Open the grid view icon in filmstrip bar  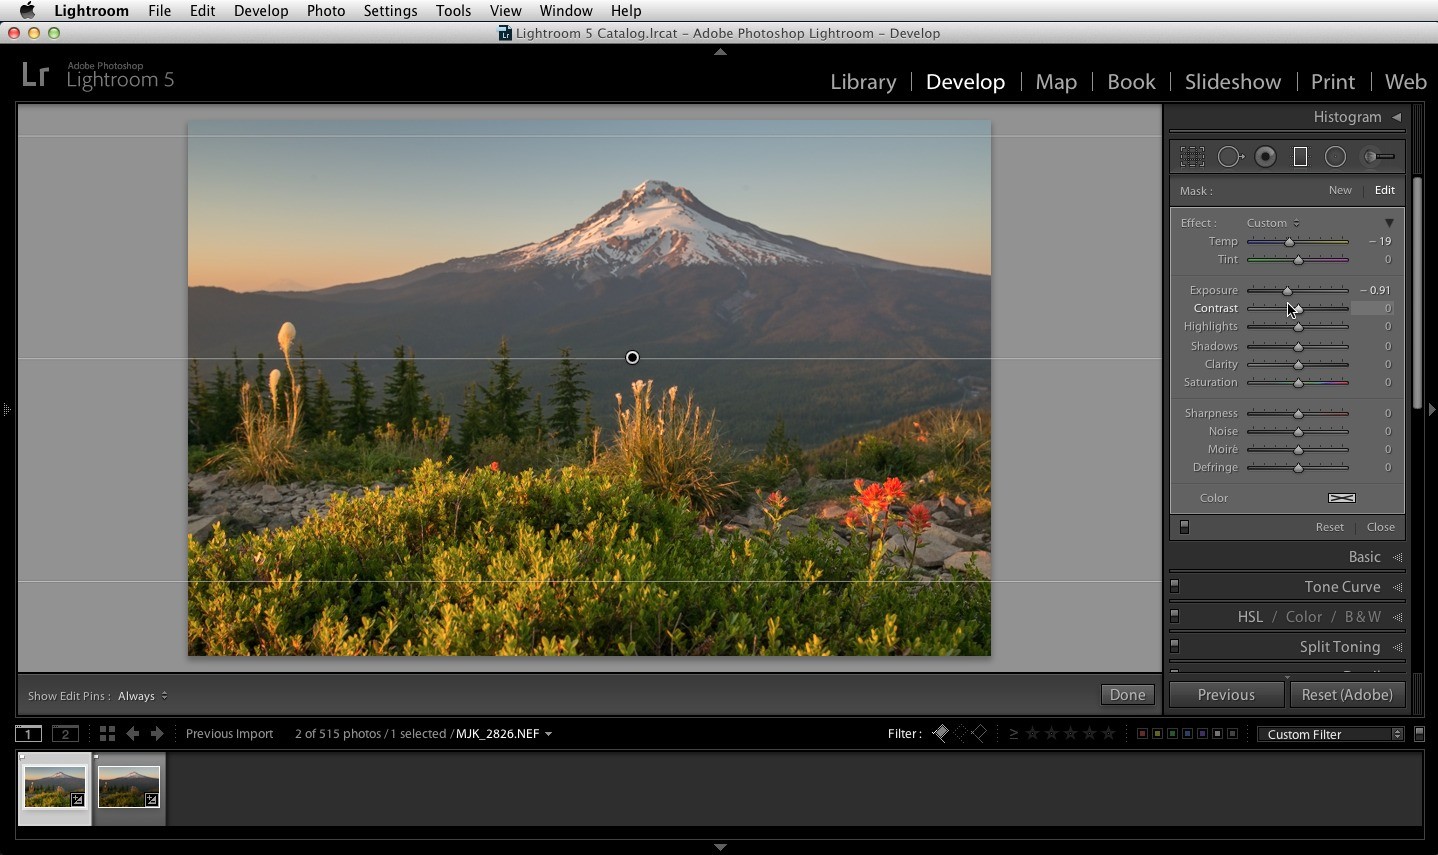(107, 734)
